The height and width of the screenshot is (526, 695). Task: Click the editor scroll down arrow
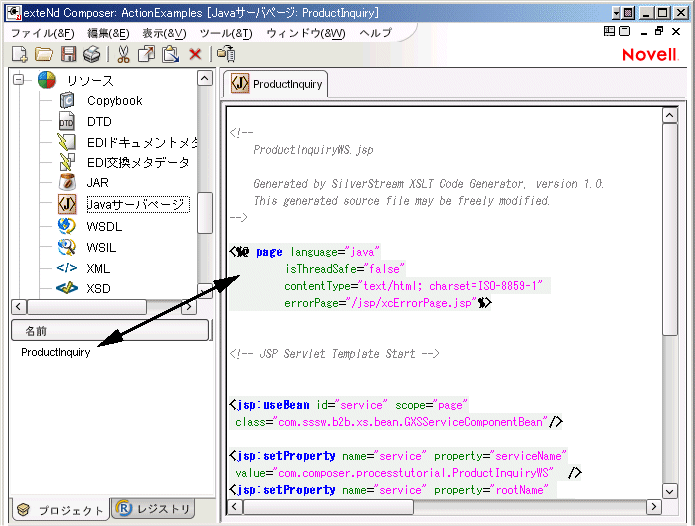click(x=669, y=491)
